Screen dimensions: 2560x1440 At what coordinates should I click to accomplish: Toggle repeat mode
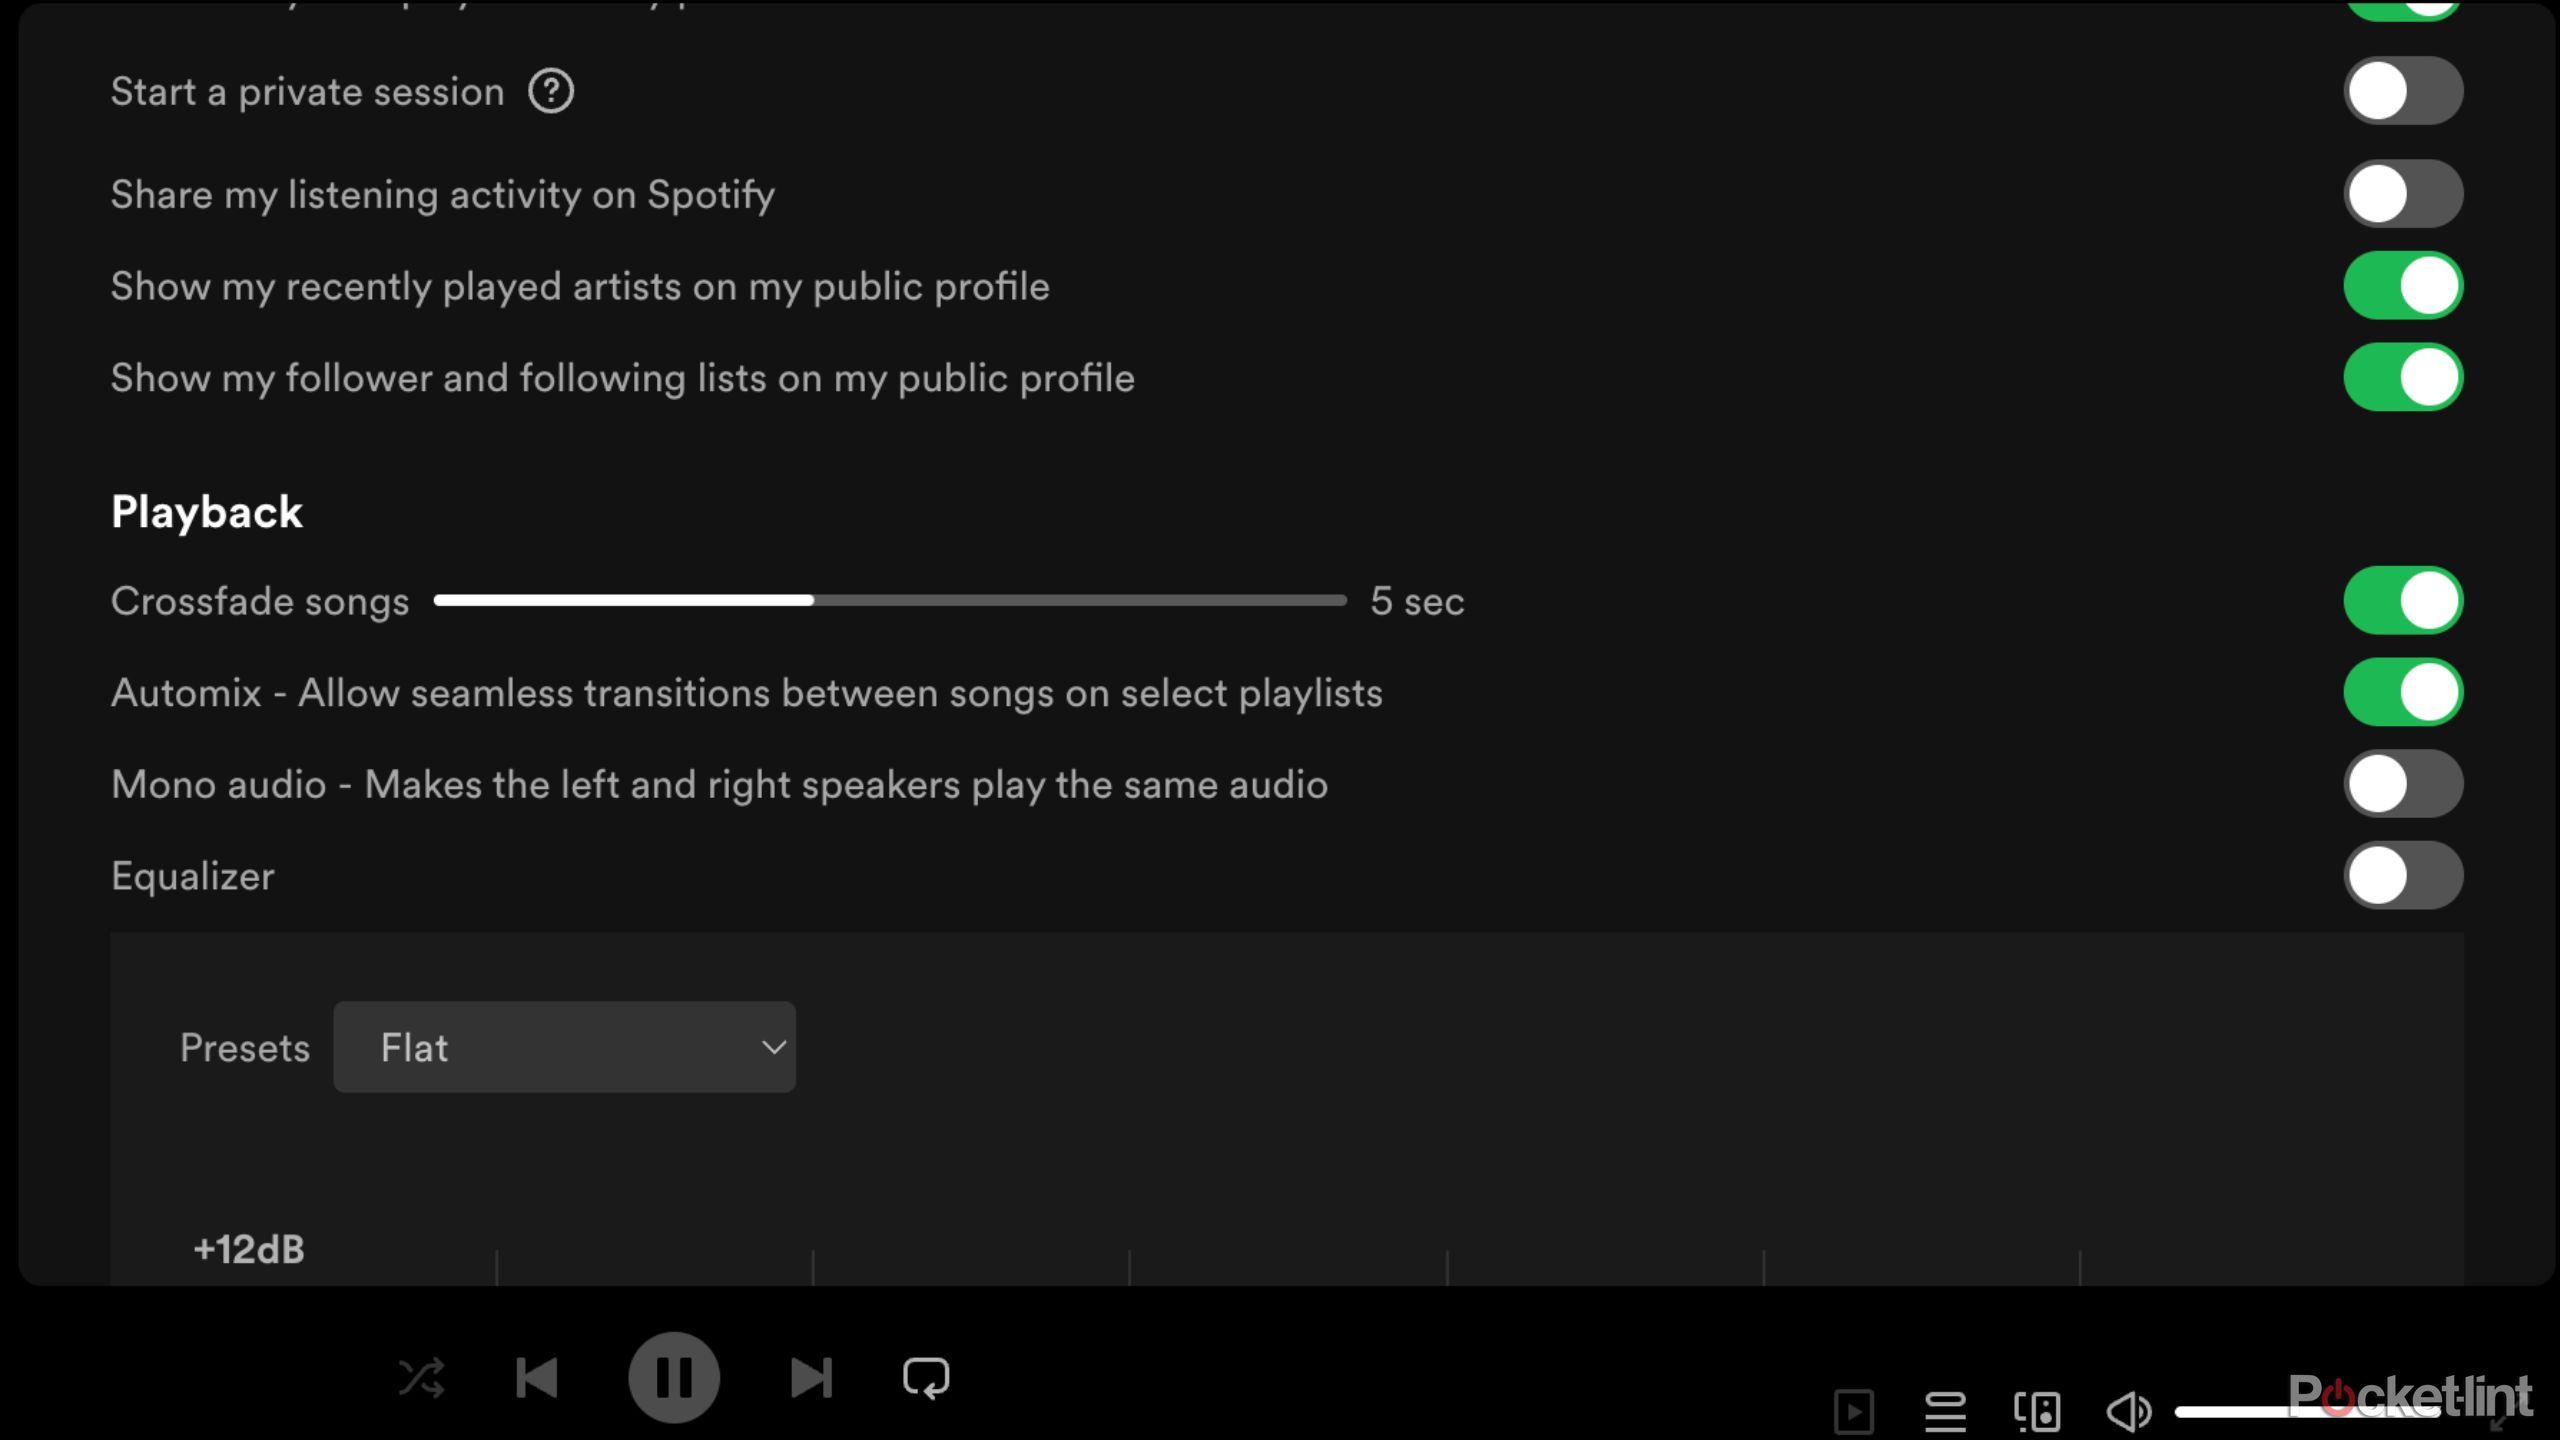pos(926,1378)
